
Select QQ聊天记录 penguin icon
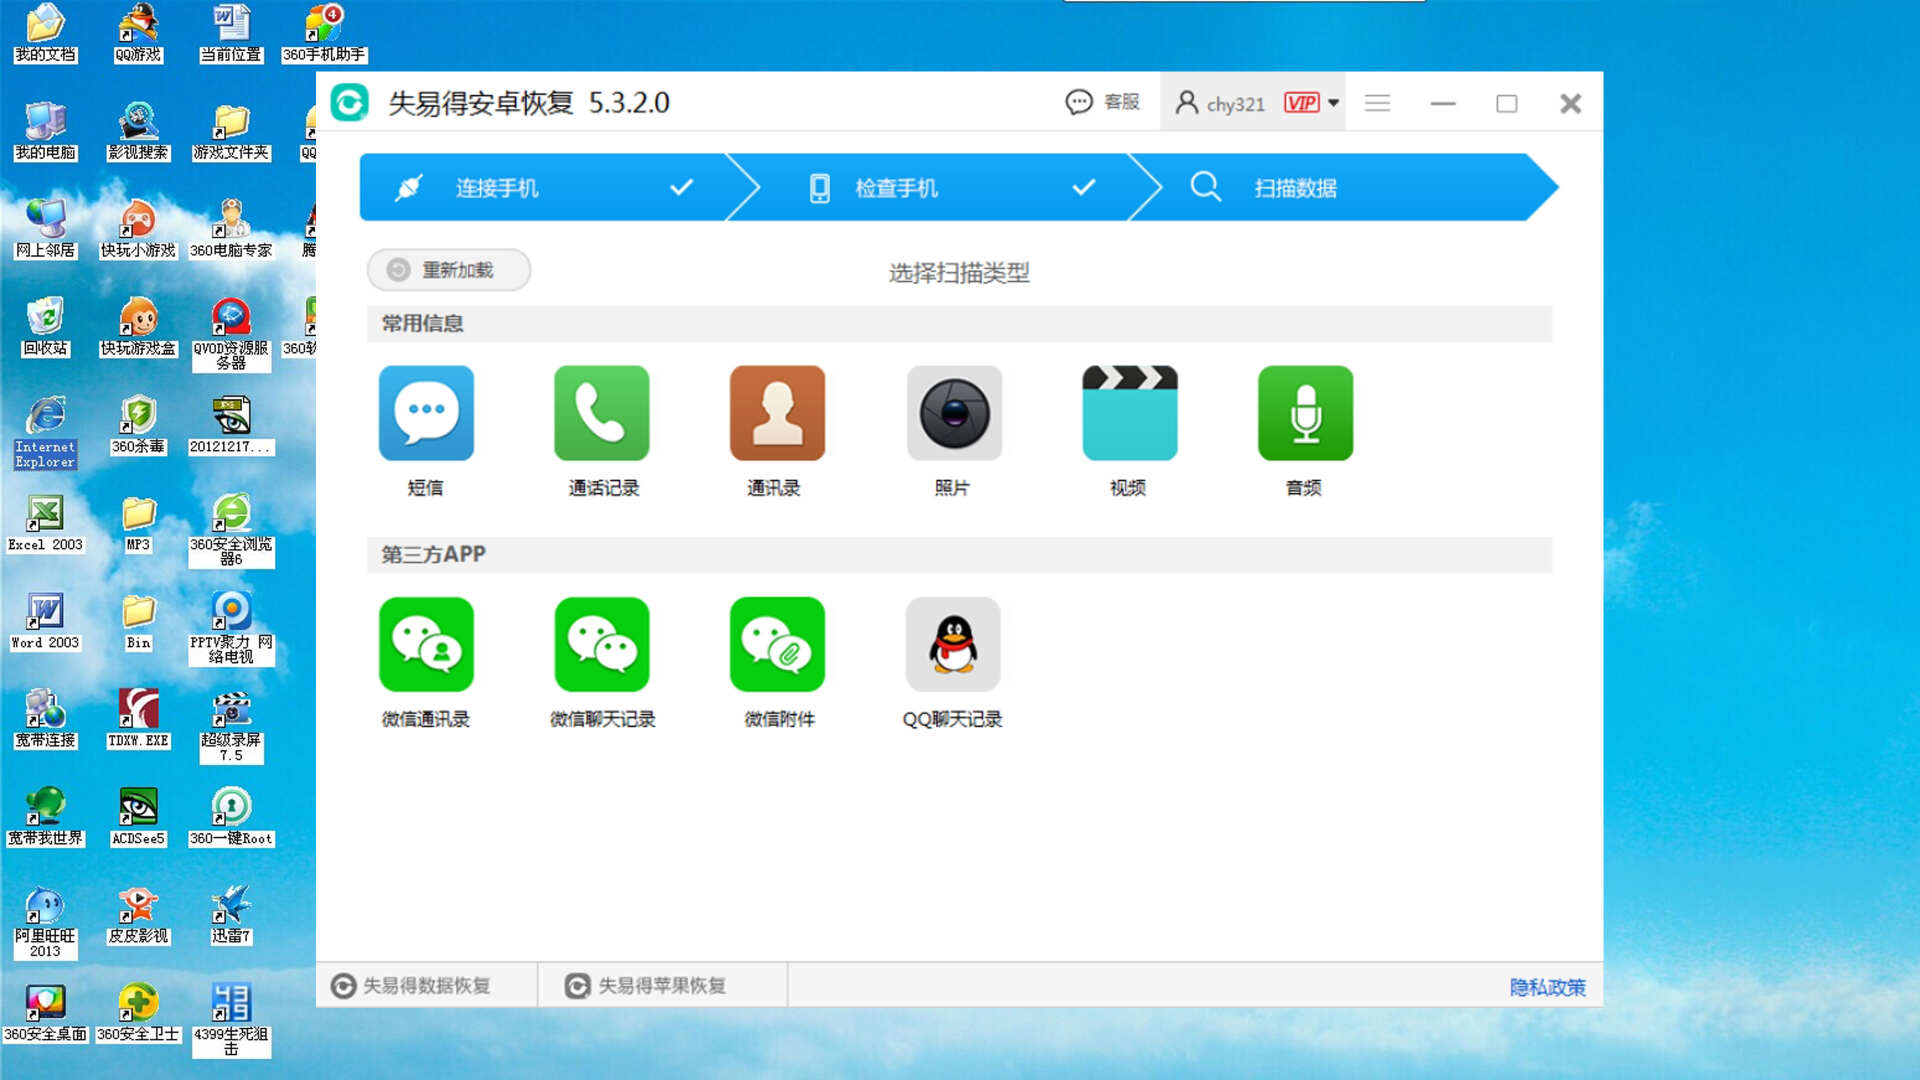(953, 644)
